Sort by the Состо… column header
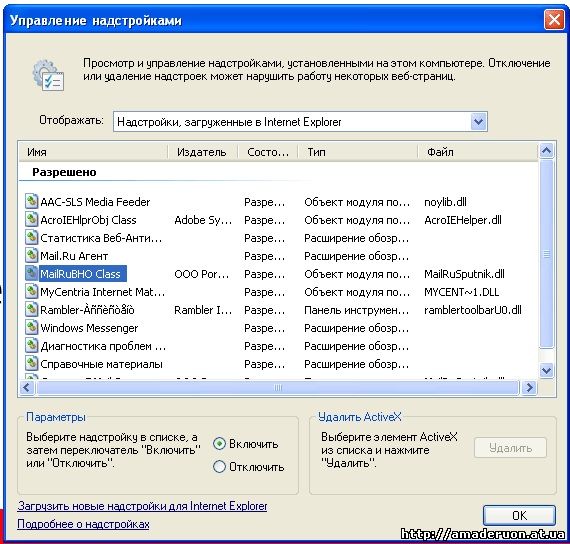Viewport: 570px width, 544px height. [x=268, y=152]
